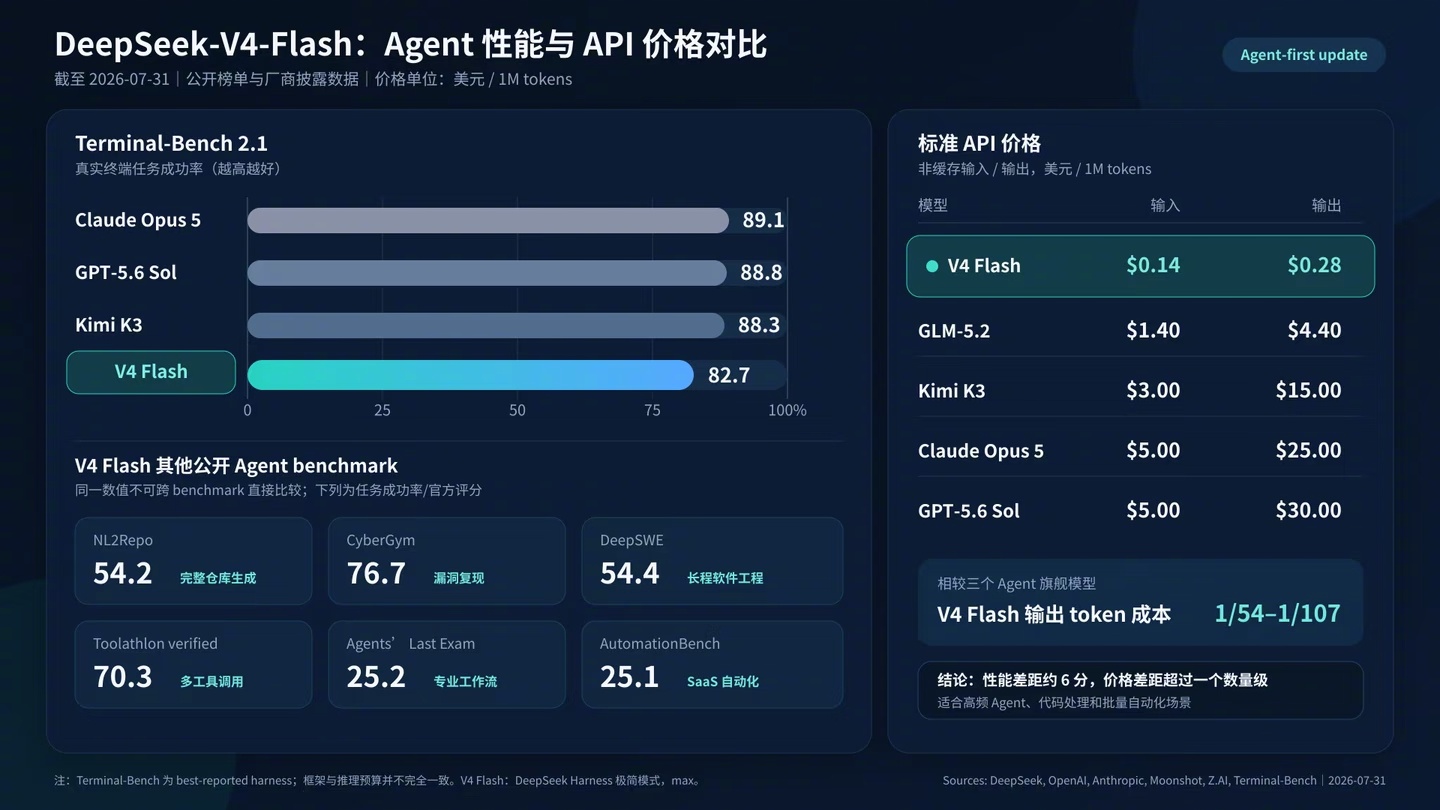Click the SaaS 自动化 tag
1440x810 pixels.
[x=723, y=682]
